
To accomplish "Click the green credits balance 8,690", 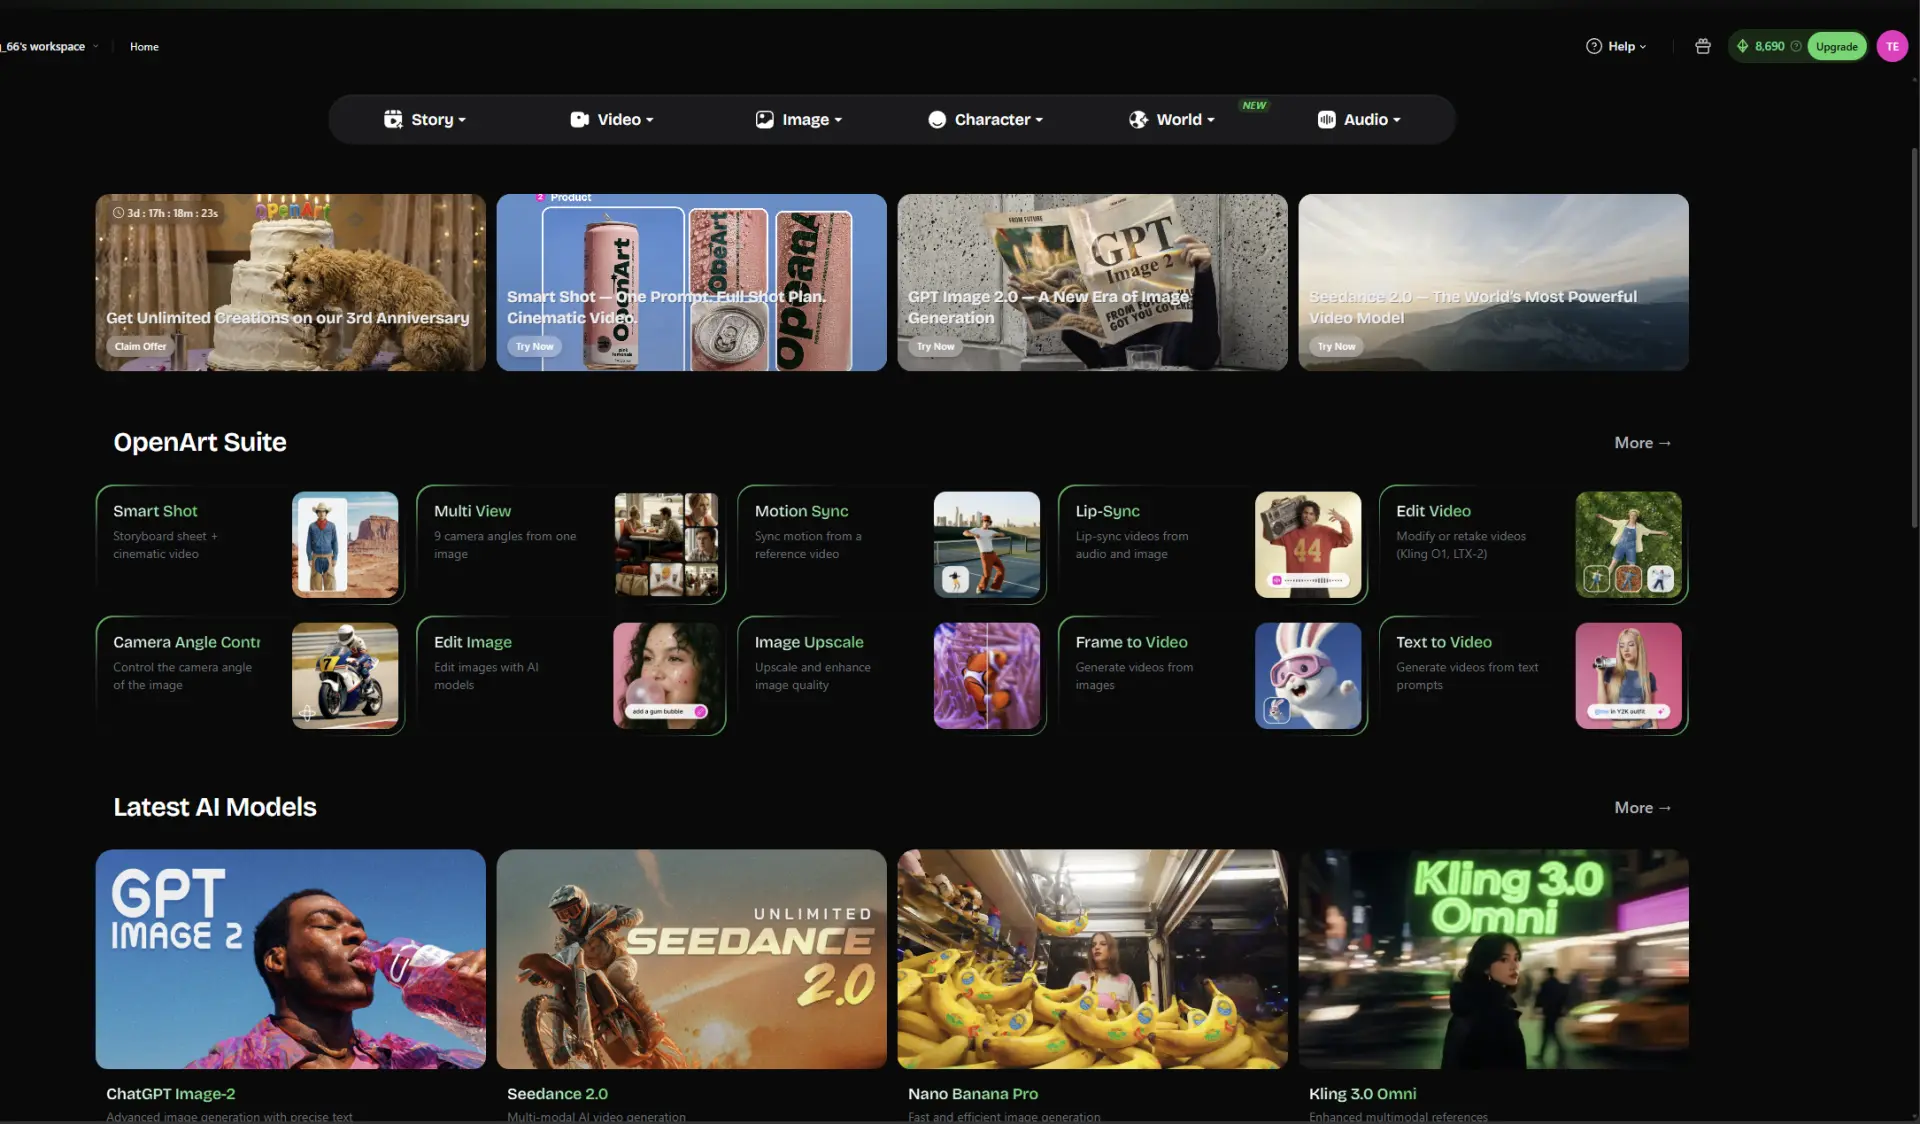I will pyautogui.click(x=1769, y=46).
